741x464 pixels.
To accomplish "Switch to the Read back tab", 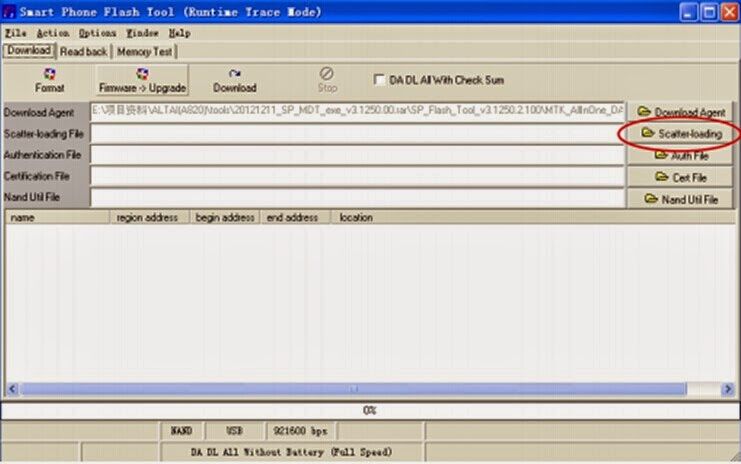I will [83, 52].
